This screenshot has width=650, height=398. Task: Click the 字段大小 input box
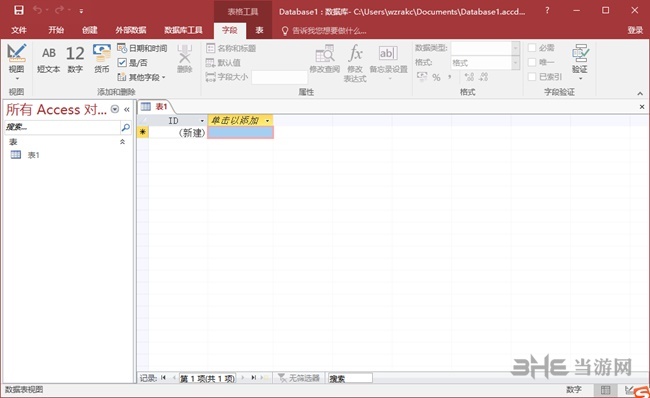point(279,77)
